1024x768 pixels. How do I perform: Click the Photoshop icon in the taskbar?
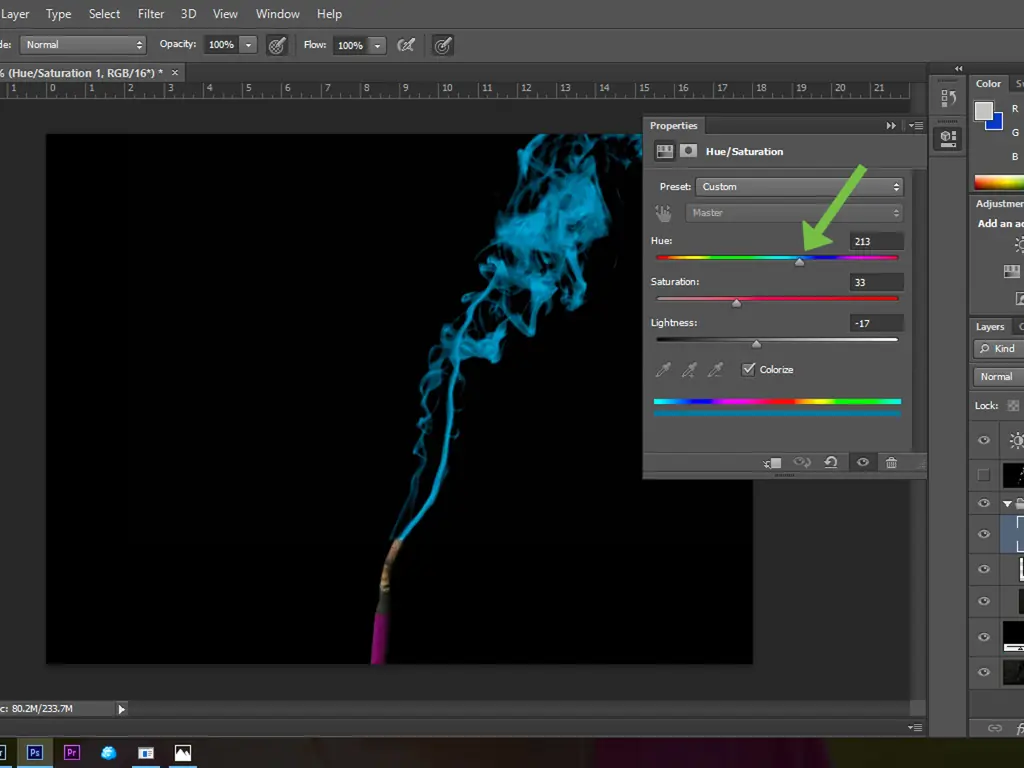pos(35,753)
